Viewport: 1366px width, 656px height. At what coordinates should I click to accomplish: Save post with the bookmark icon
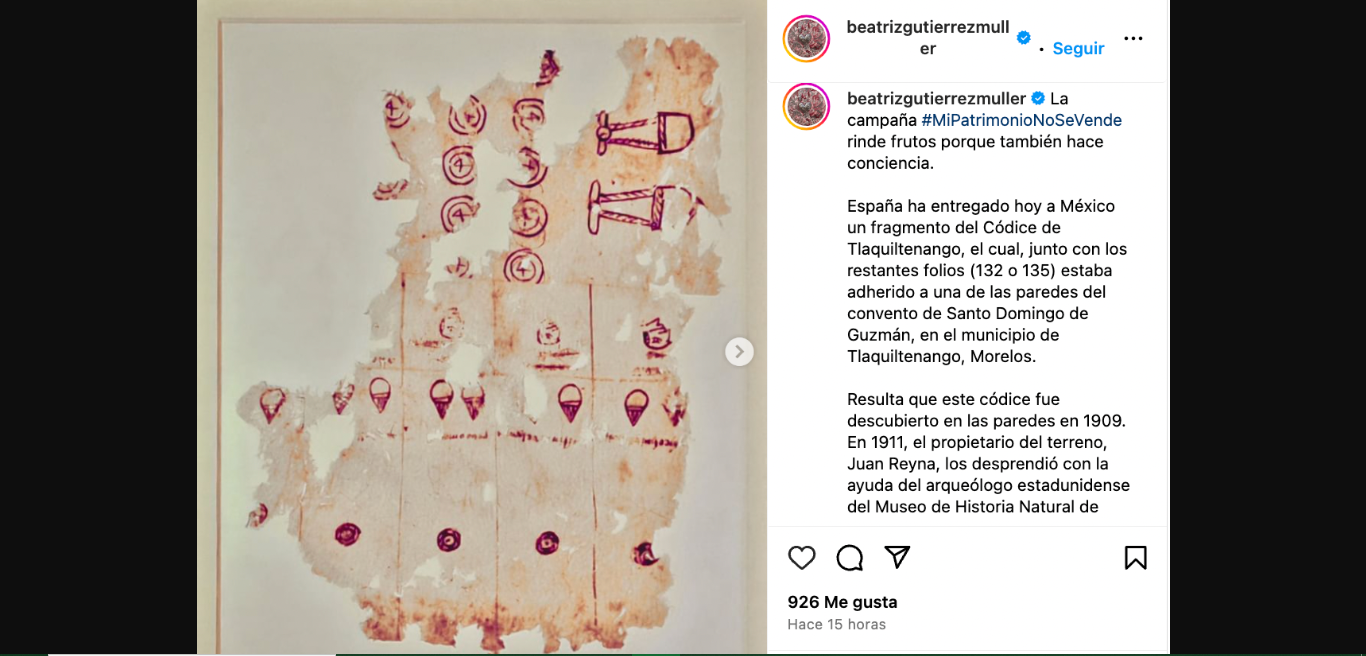coord(1136,558)
